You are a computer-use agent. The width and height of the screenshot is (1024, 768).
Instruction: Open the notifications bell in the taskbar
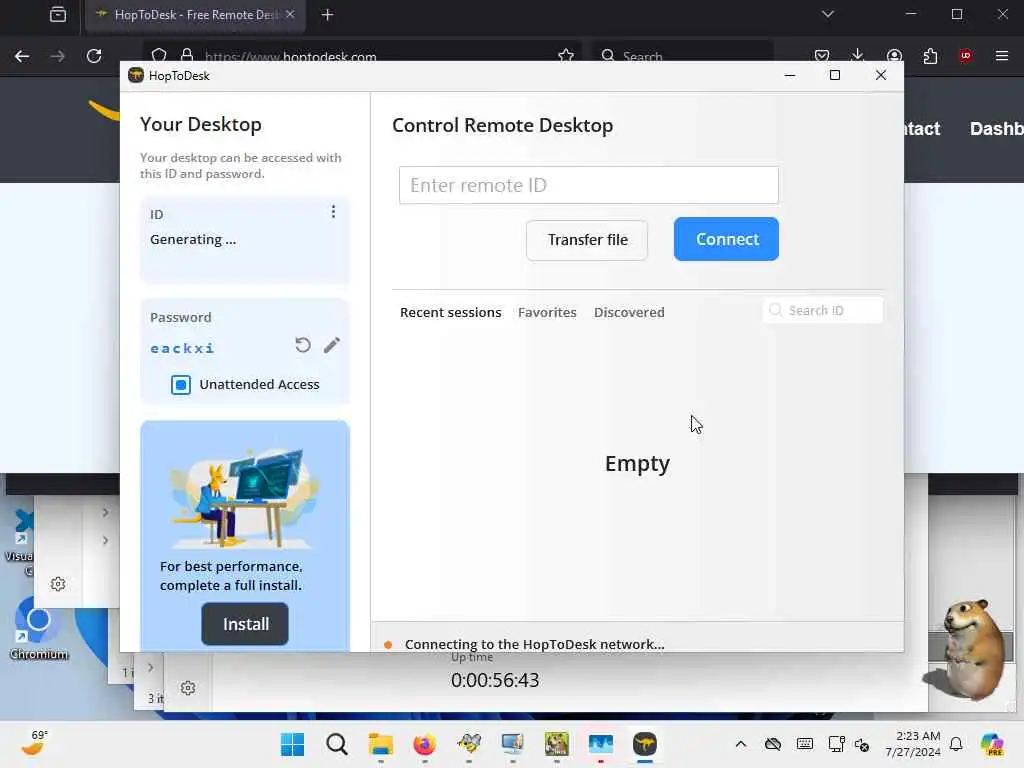[x=956, y=744]
